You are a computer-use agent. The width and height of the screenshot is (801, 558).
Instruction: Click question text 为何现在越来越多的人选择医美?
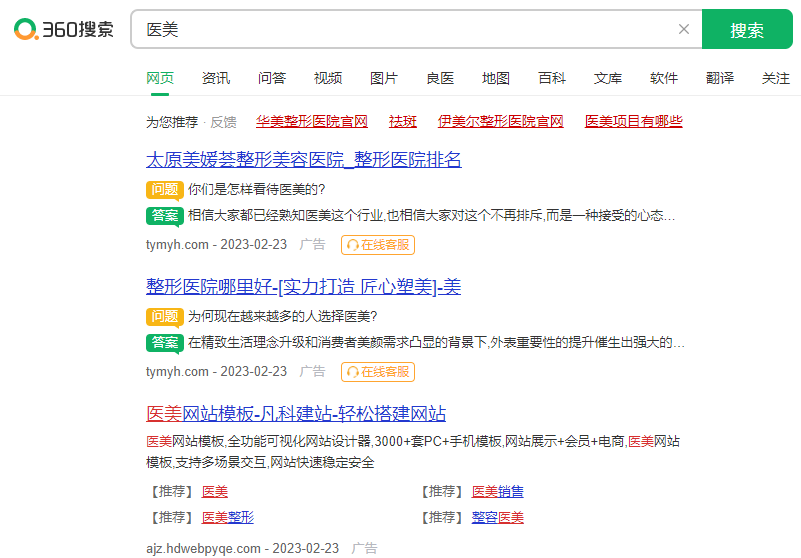tap(282, 316)
